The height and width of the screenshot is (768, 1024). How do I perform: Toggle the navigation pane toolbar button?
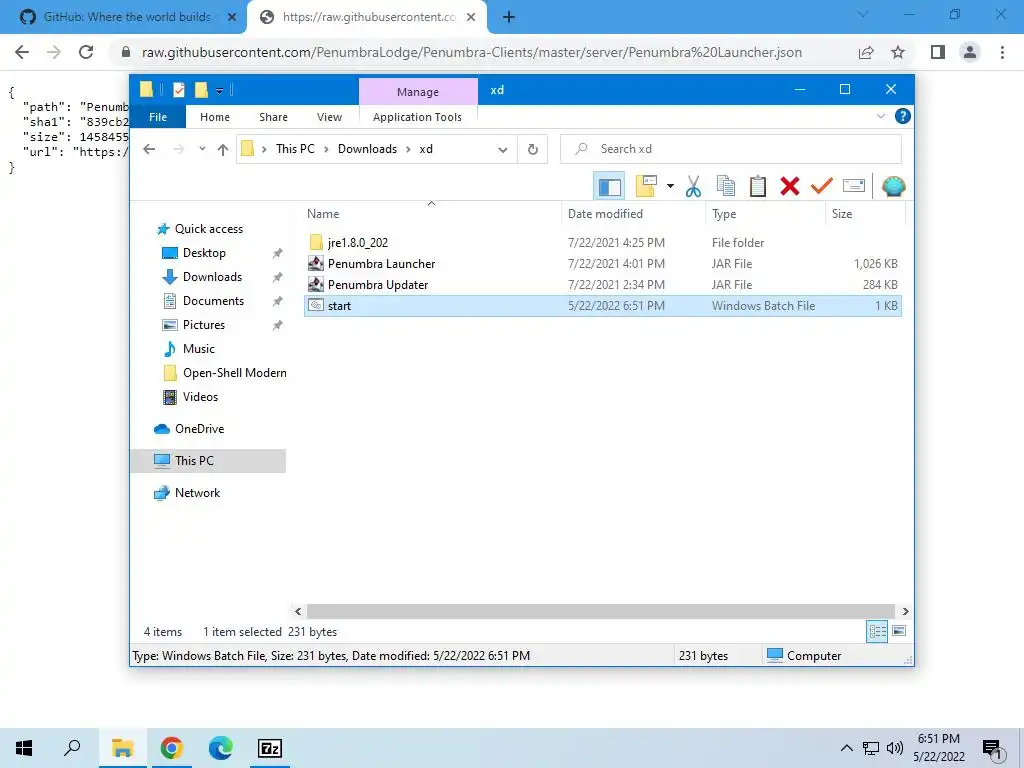click(609, 187)
